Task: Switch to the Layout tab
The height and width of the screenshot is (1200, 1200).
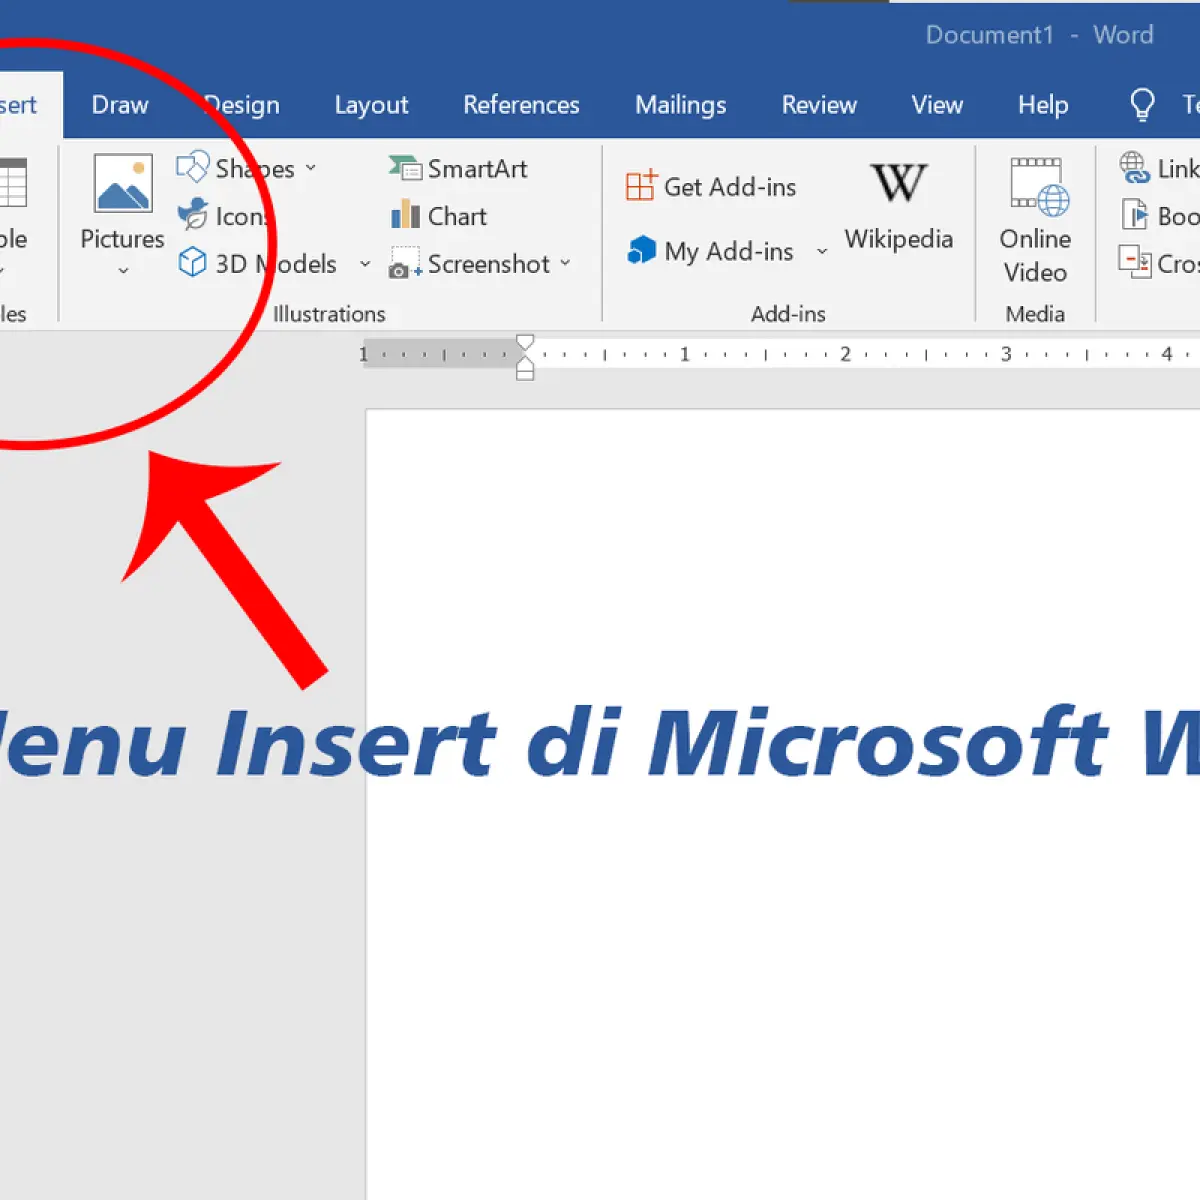Action: click(371, 105)
